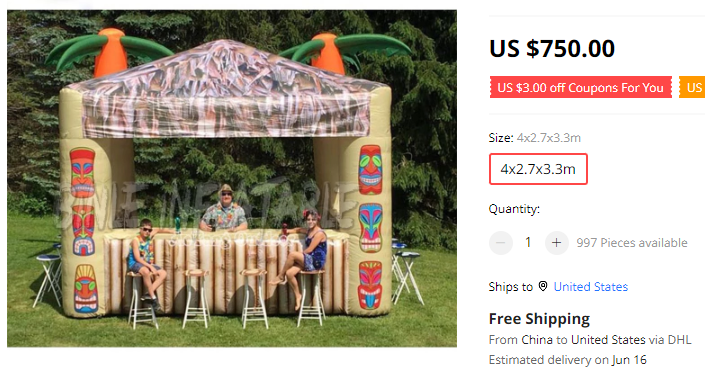Click the location pin icon beside Ships to
Viewport: 705px width, 374px height.
[543, 286]
